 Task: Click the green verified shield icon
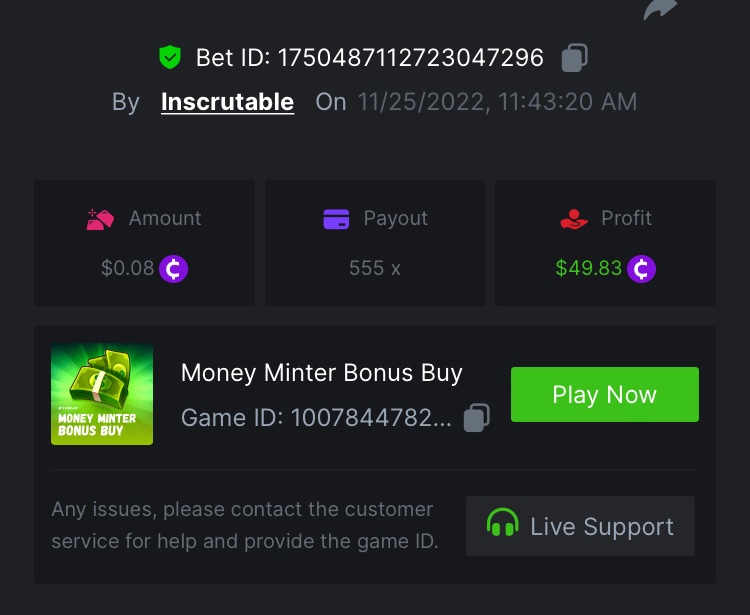coord(170,57)
